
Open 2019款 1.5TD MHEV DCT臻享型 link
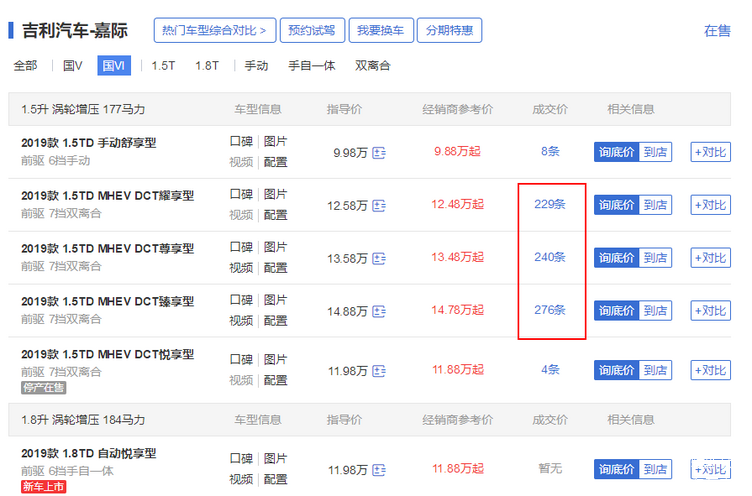[107, 301]
